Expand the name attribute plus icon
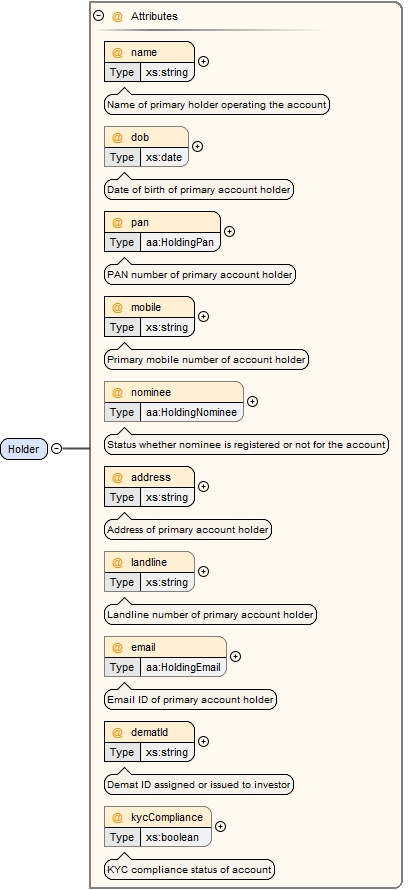 pos(203,61)
